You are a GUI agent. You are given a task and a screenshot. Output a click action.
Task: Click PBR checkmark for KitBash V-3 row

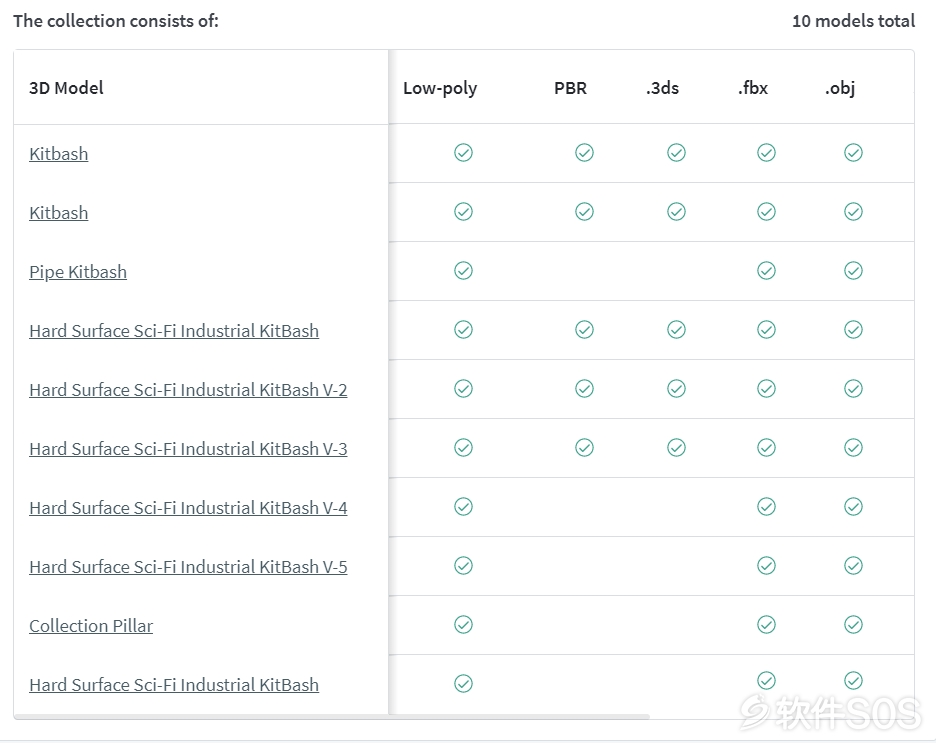[584, 448]
